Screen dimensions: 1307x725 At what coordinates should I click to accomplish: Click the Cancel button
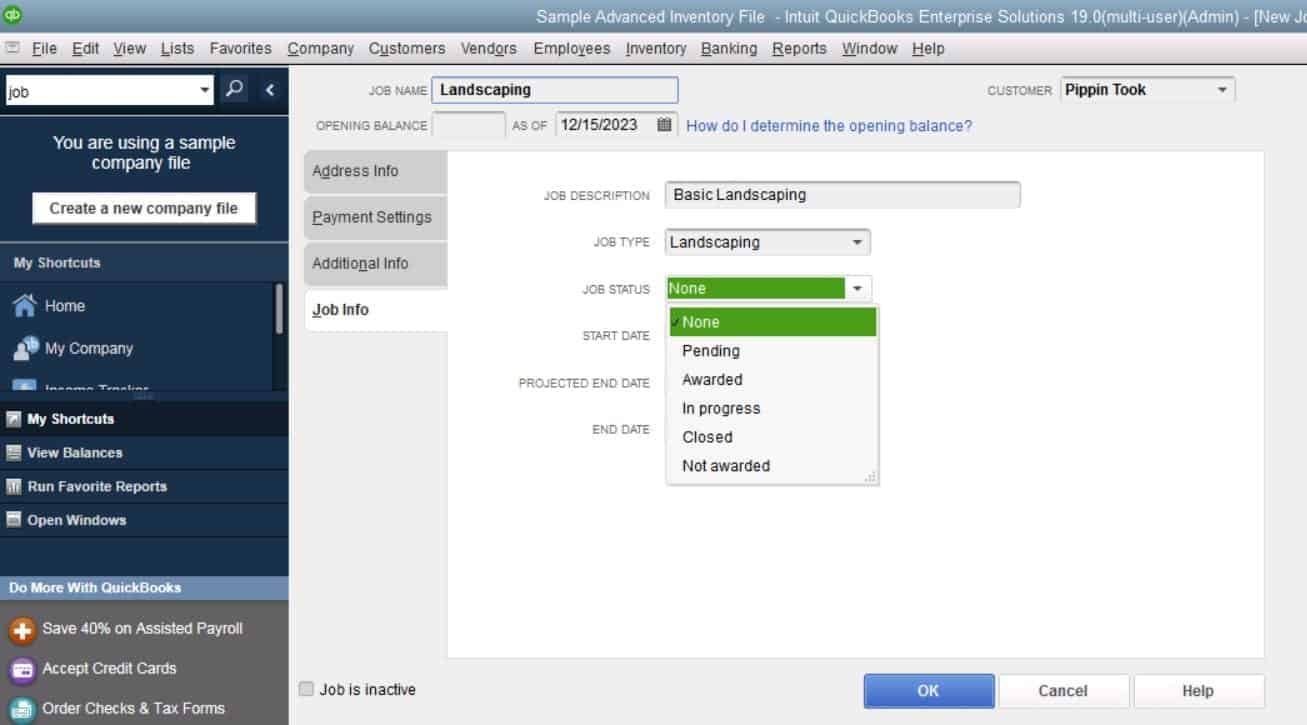(1063, 691)
